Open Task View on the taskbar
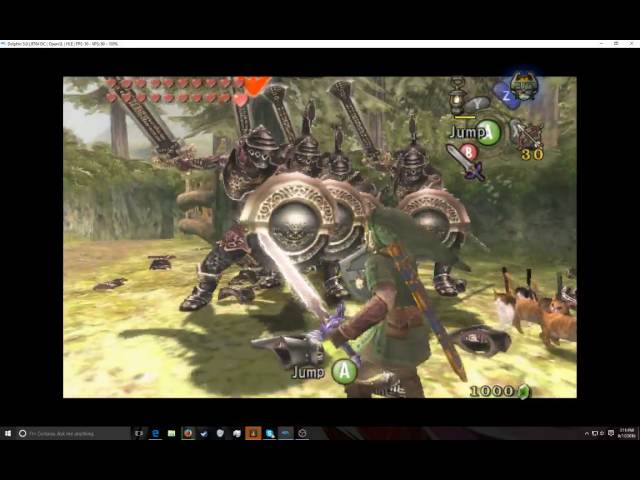Screen dimensions: 640x480 [139, 433]
